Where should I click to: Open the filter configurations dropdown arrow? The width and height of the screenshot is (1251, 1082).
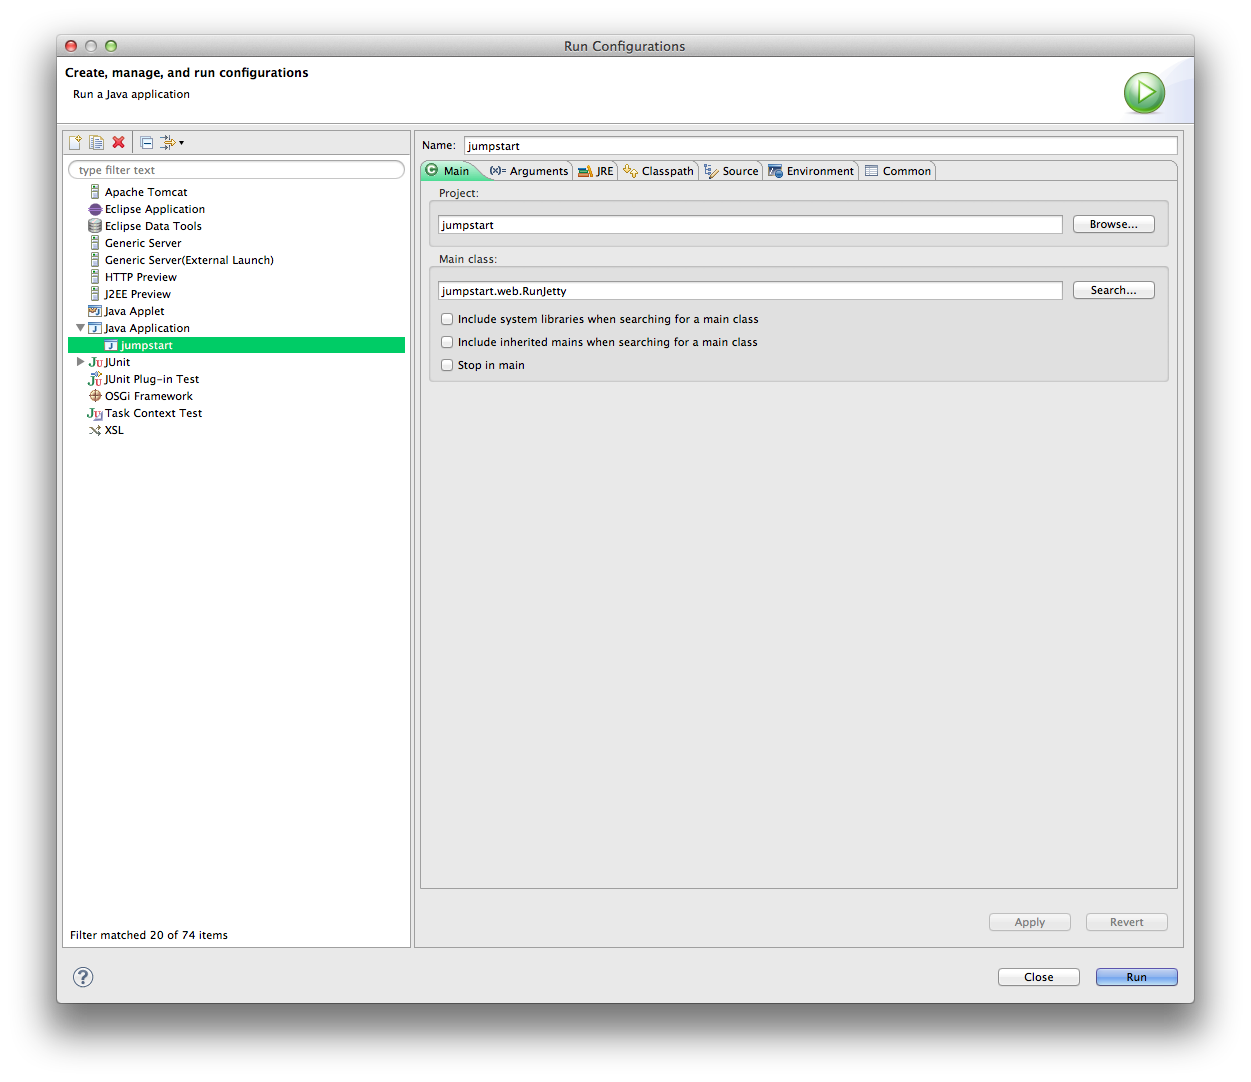point(181,143)
